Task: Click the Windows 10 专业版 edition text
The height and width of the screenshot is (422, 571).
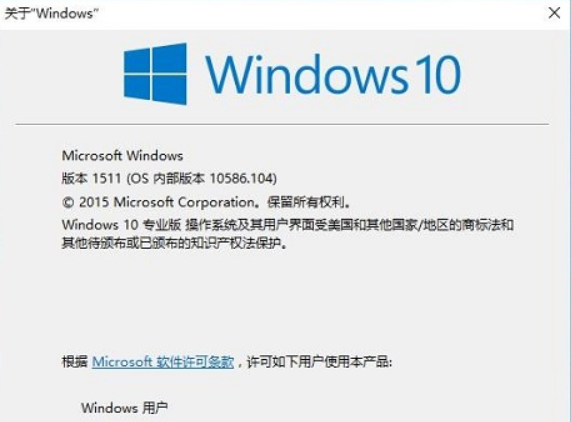Action: tap(121, 225)
